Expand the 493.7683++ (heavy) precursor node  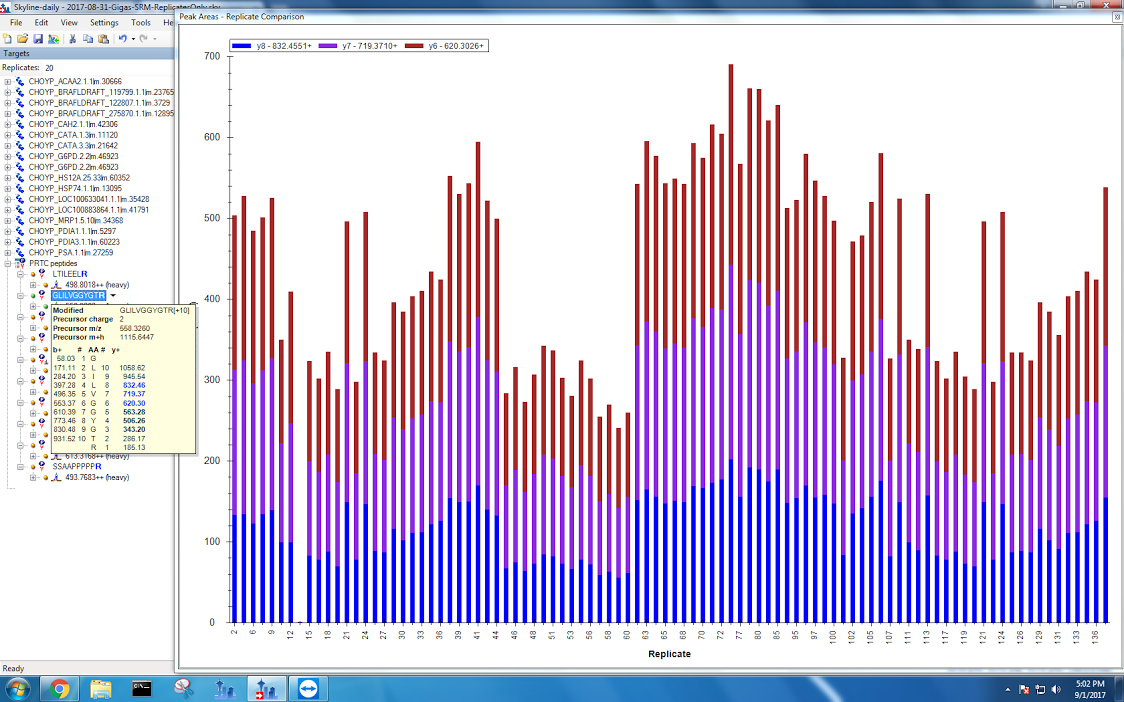coord(33,478)
